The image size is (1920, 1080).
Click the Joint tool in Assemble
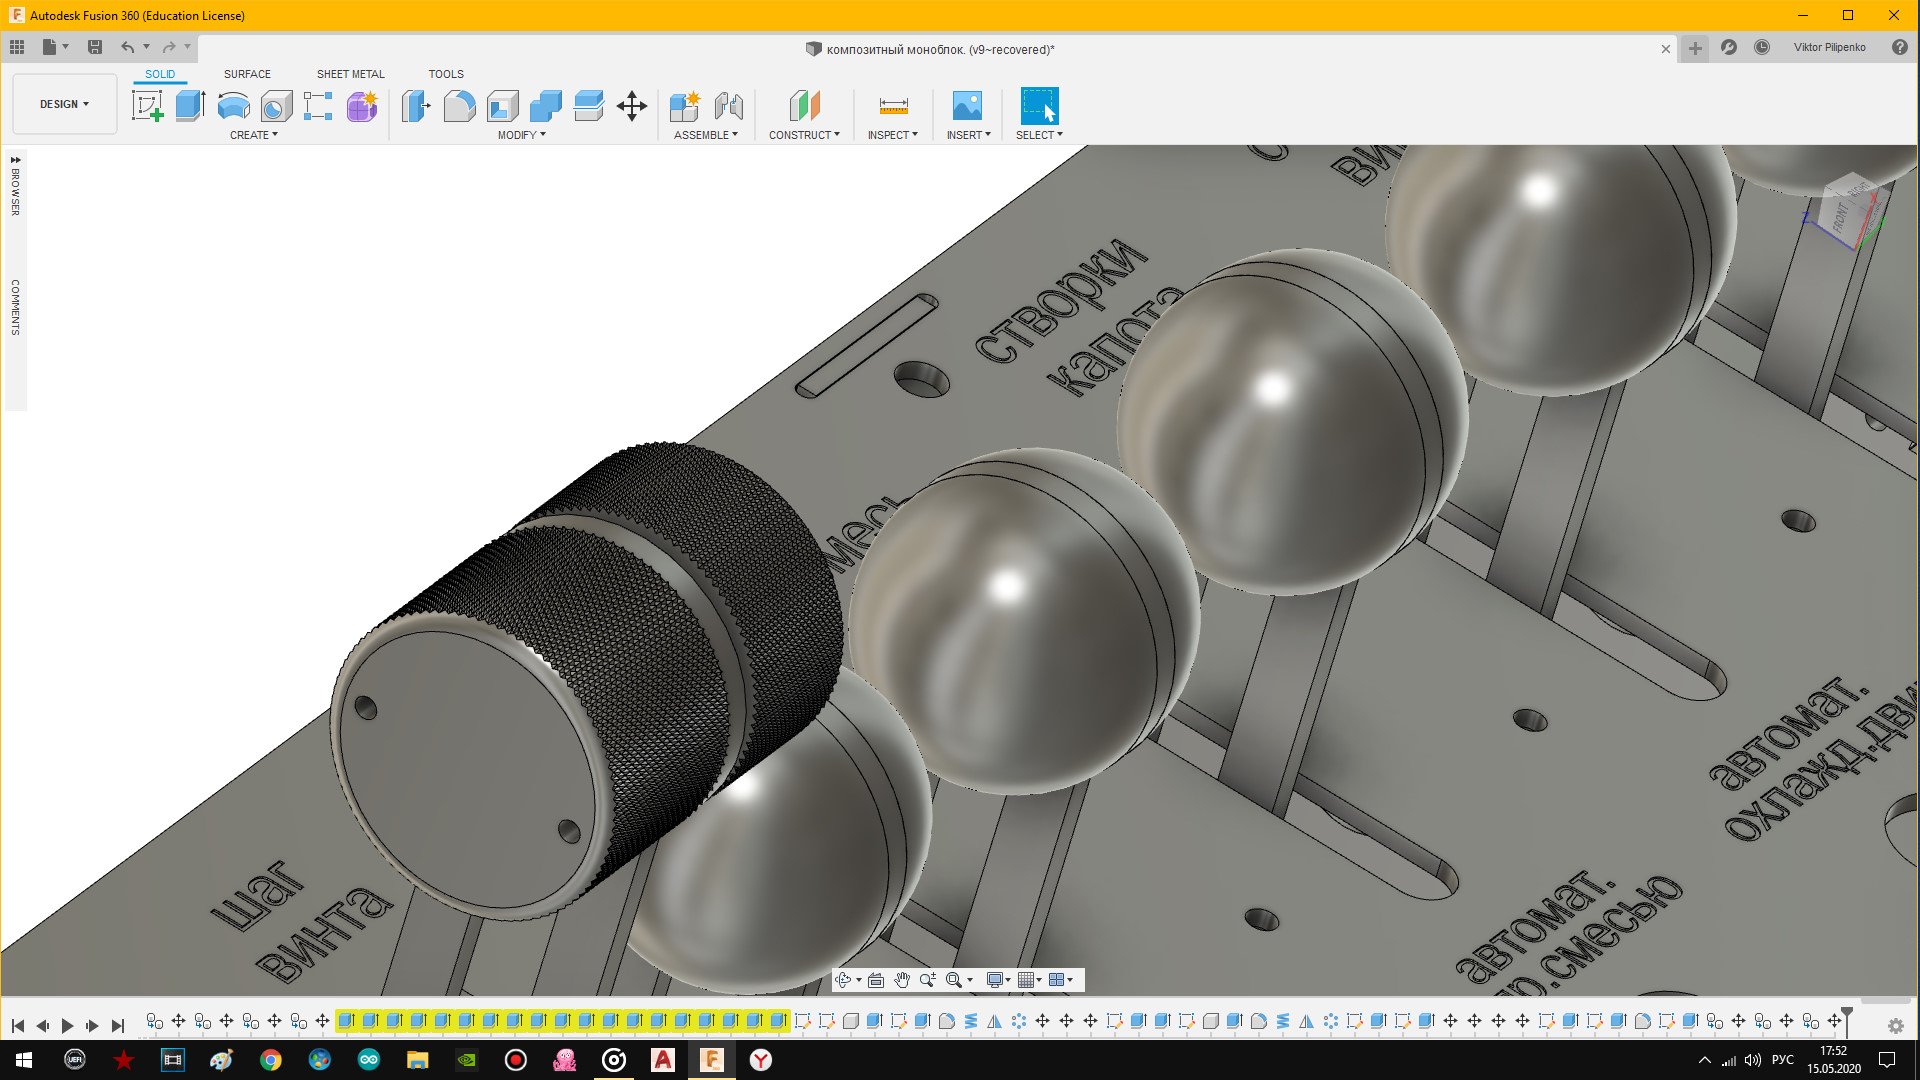[729, 106]
